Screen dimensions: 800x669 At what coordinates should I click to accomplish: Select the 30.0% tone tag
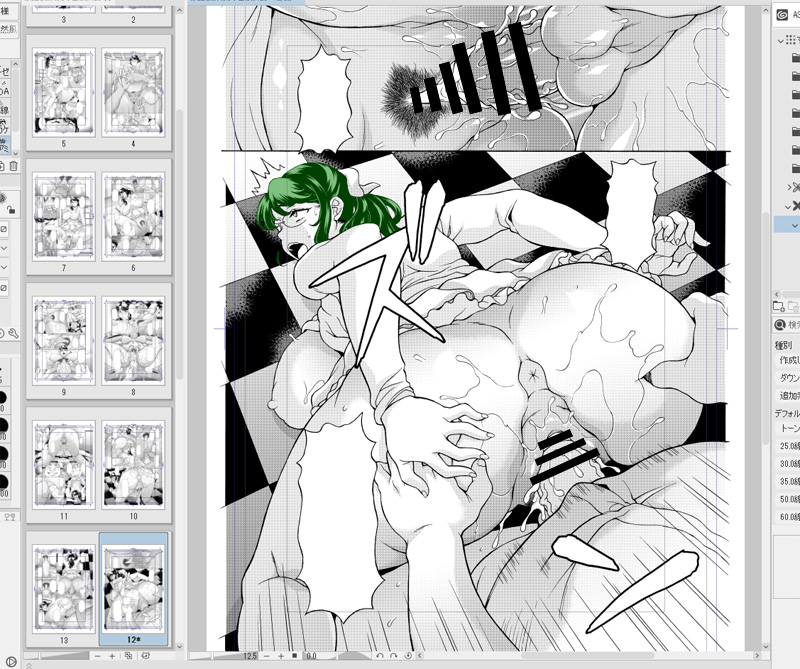click(788, 463)
